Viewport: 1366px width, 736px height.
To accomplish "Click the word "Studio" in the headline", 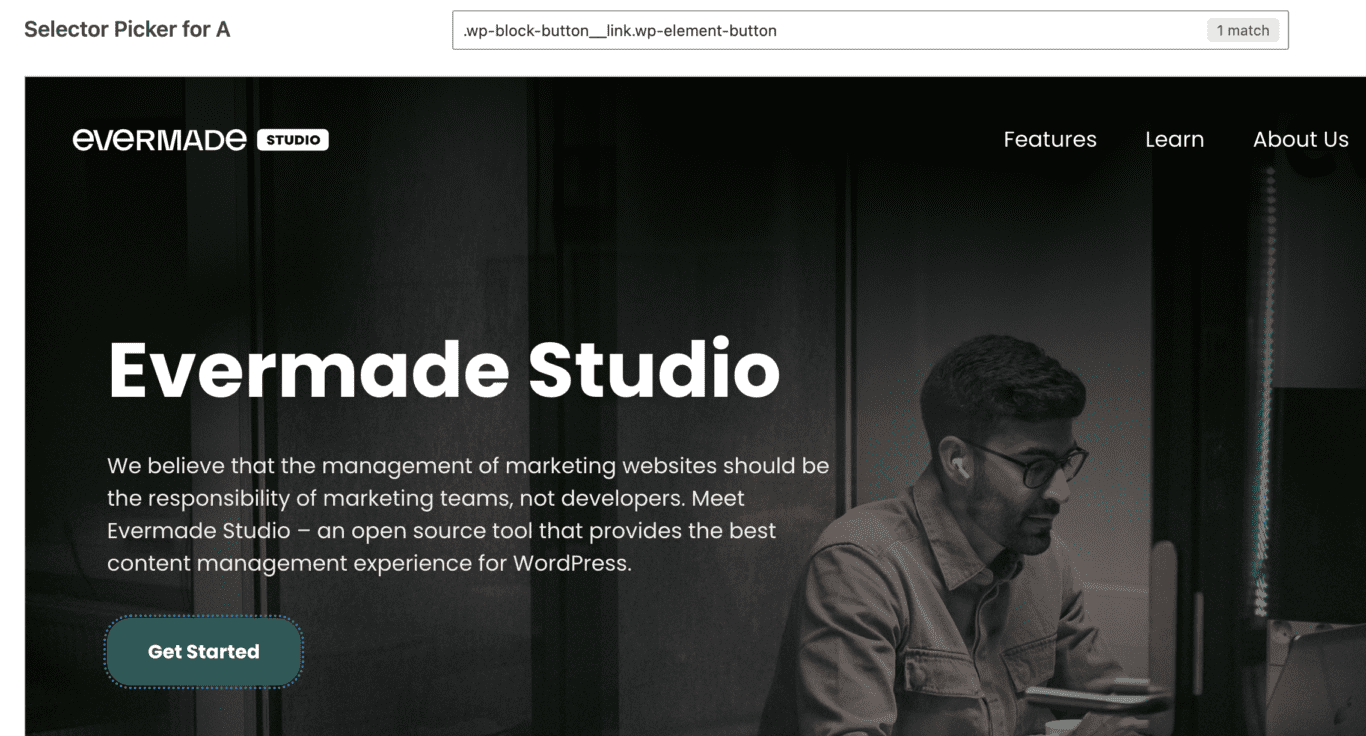I will [654, 370].
